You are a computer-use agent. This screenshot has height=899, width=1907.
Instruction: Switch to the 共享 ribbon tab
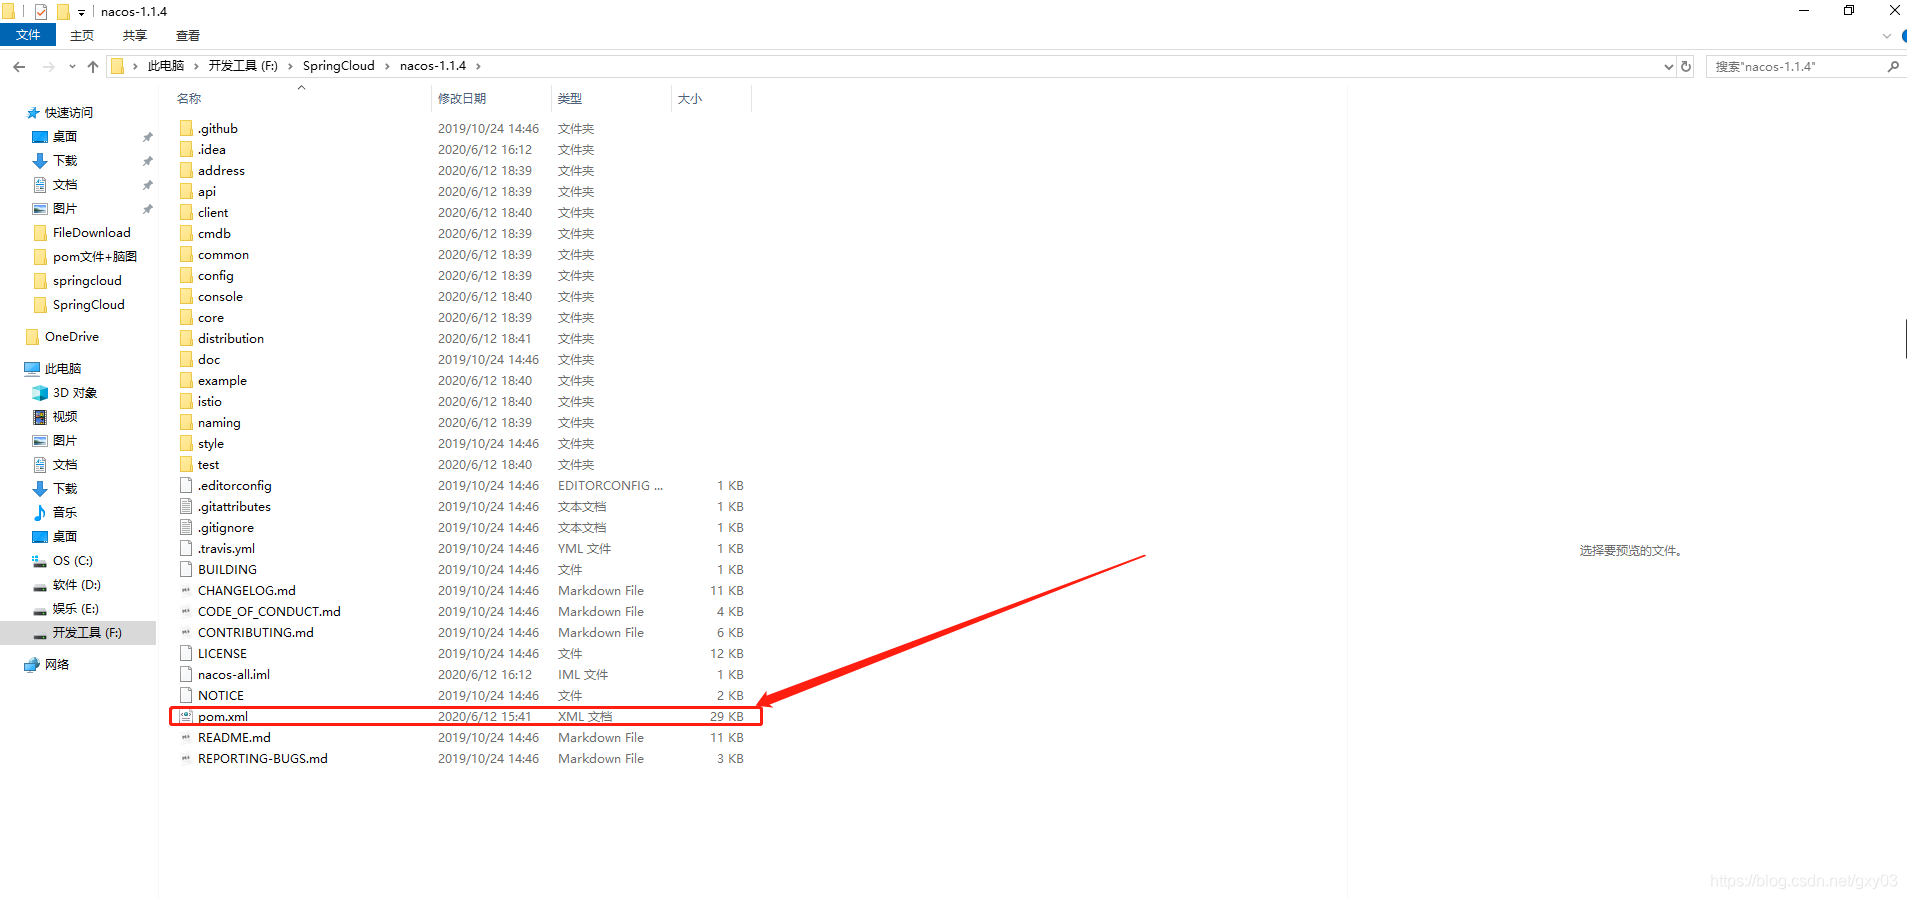(135, 35)
